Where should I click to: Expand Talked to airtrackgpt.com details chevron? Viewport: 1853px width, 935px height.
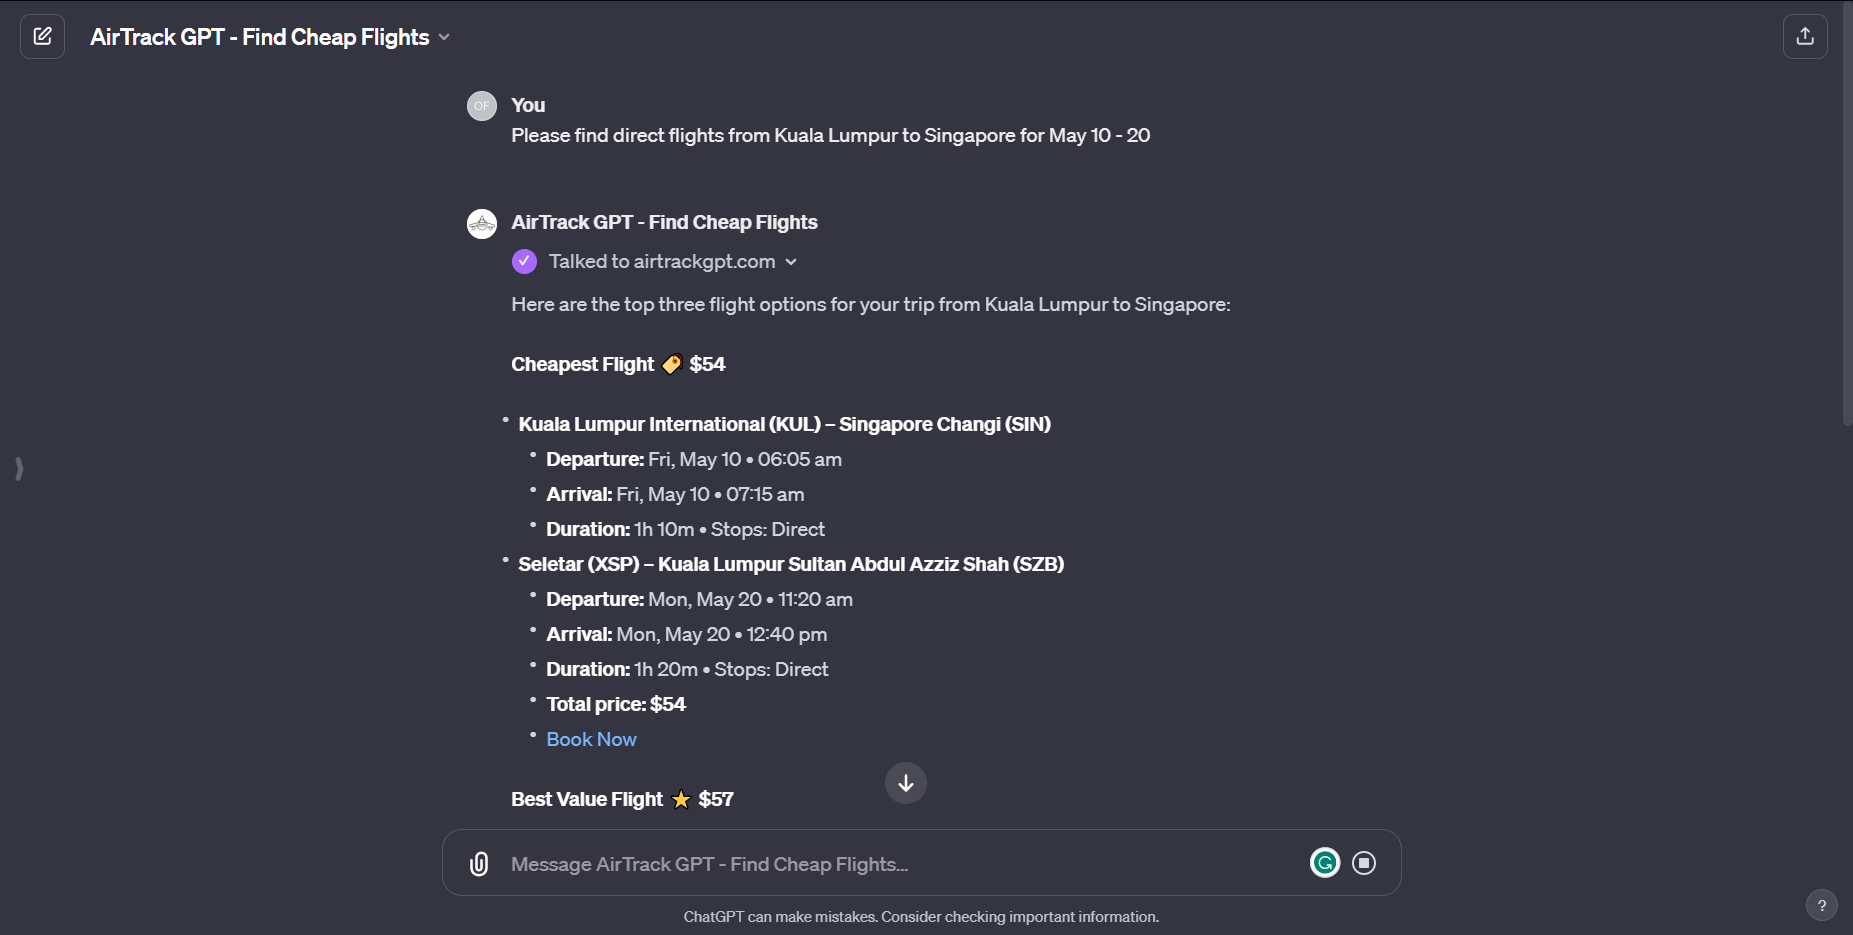pos(791,262)
